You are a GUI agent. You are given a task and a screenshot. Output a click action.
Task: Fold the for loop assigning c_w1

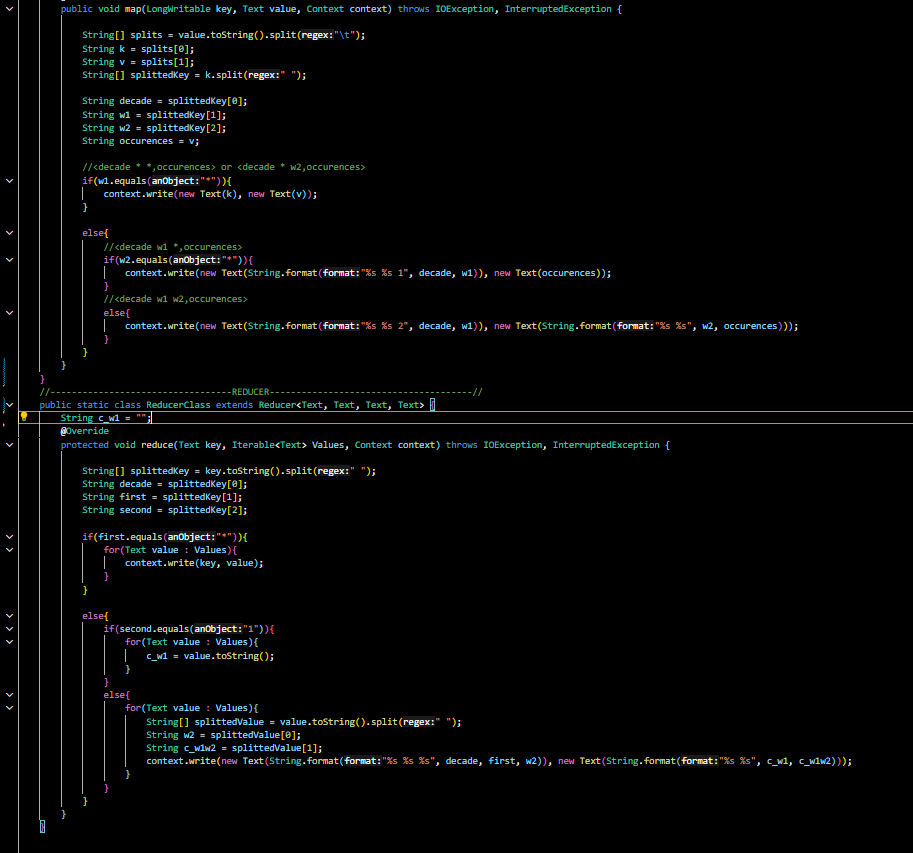click(10, 641)
